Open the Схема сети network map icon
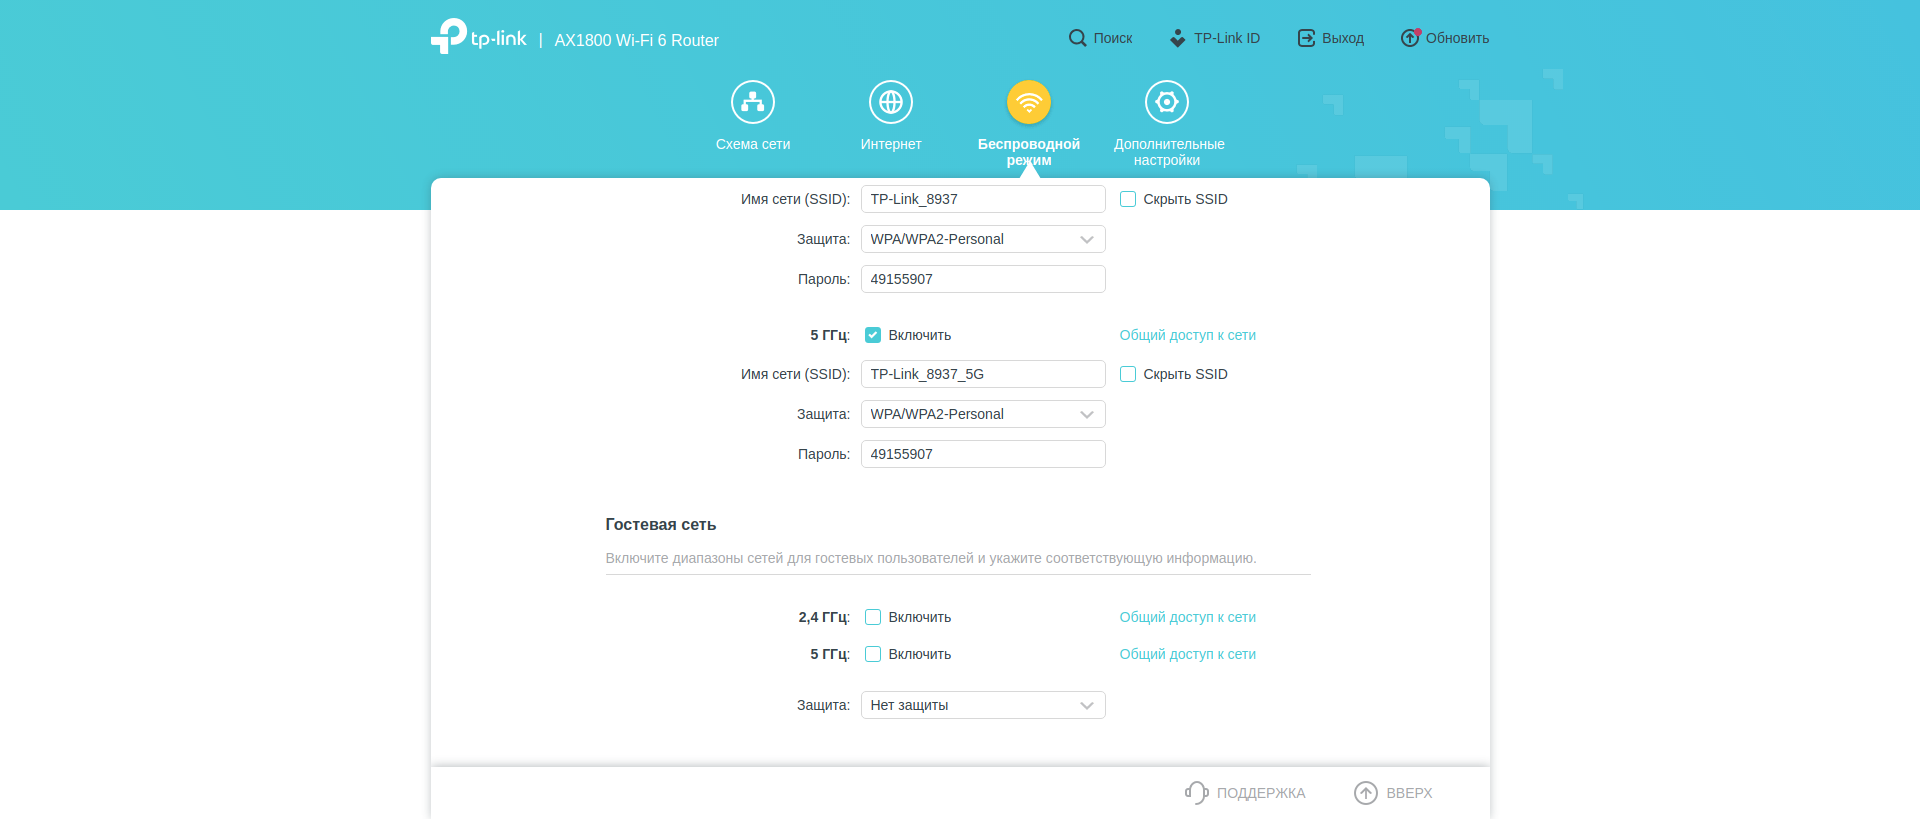 (x=753, y=102)
